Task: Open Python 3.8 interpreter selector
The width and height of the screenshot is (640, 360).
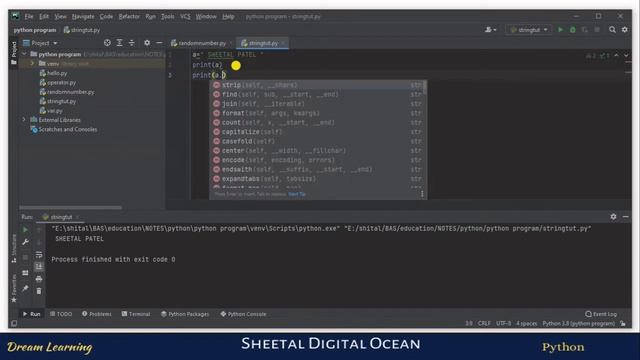Action: [578, 324]
